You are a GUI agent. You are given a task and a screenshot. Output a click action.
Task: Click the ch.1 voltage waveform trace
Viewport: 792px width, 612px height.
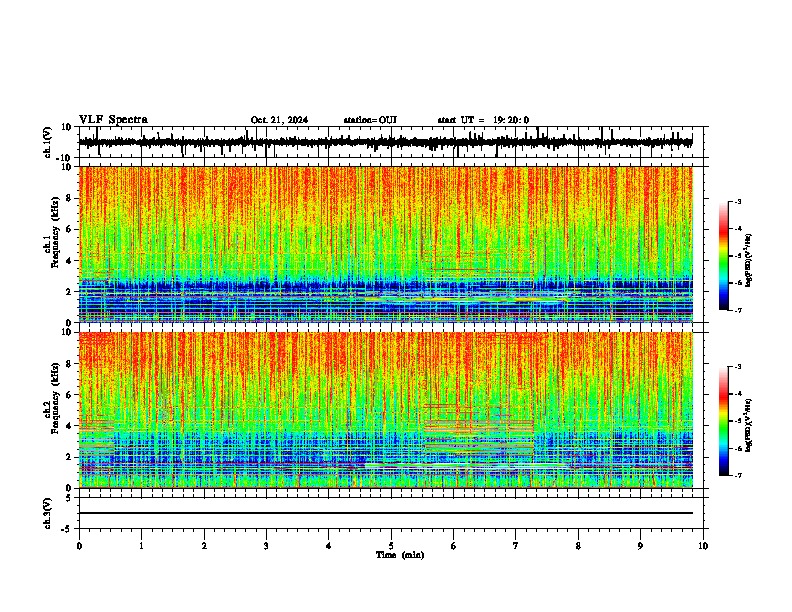click(386, 142)
